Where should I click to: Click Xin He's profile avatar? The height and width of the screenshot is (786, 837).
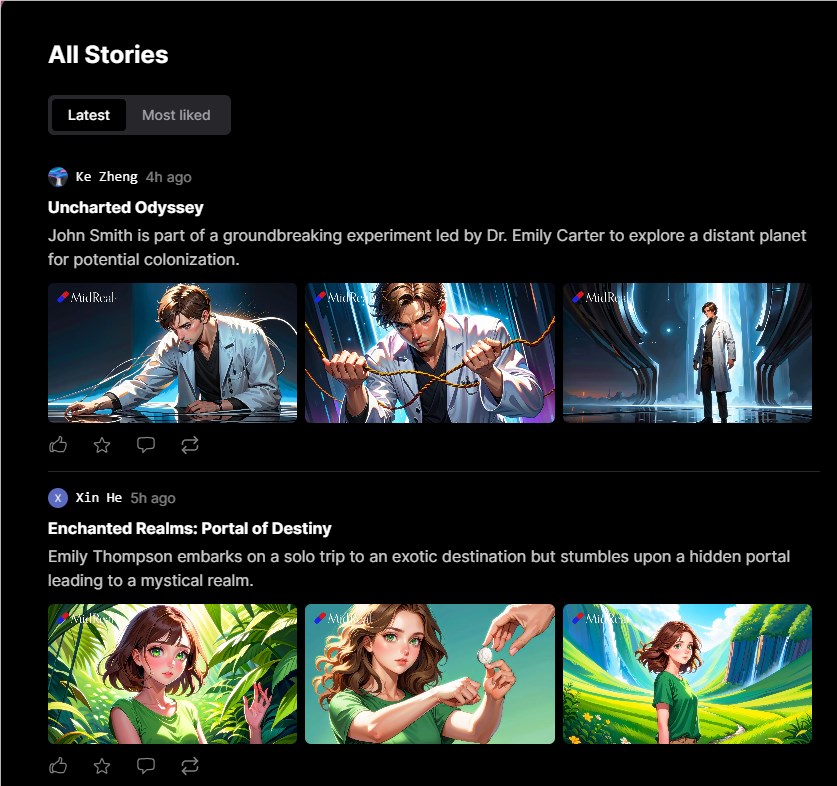(x=58, y=498)
